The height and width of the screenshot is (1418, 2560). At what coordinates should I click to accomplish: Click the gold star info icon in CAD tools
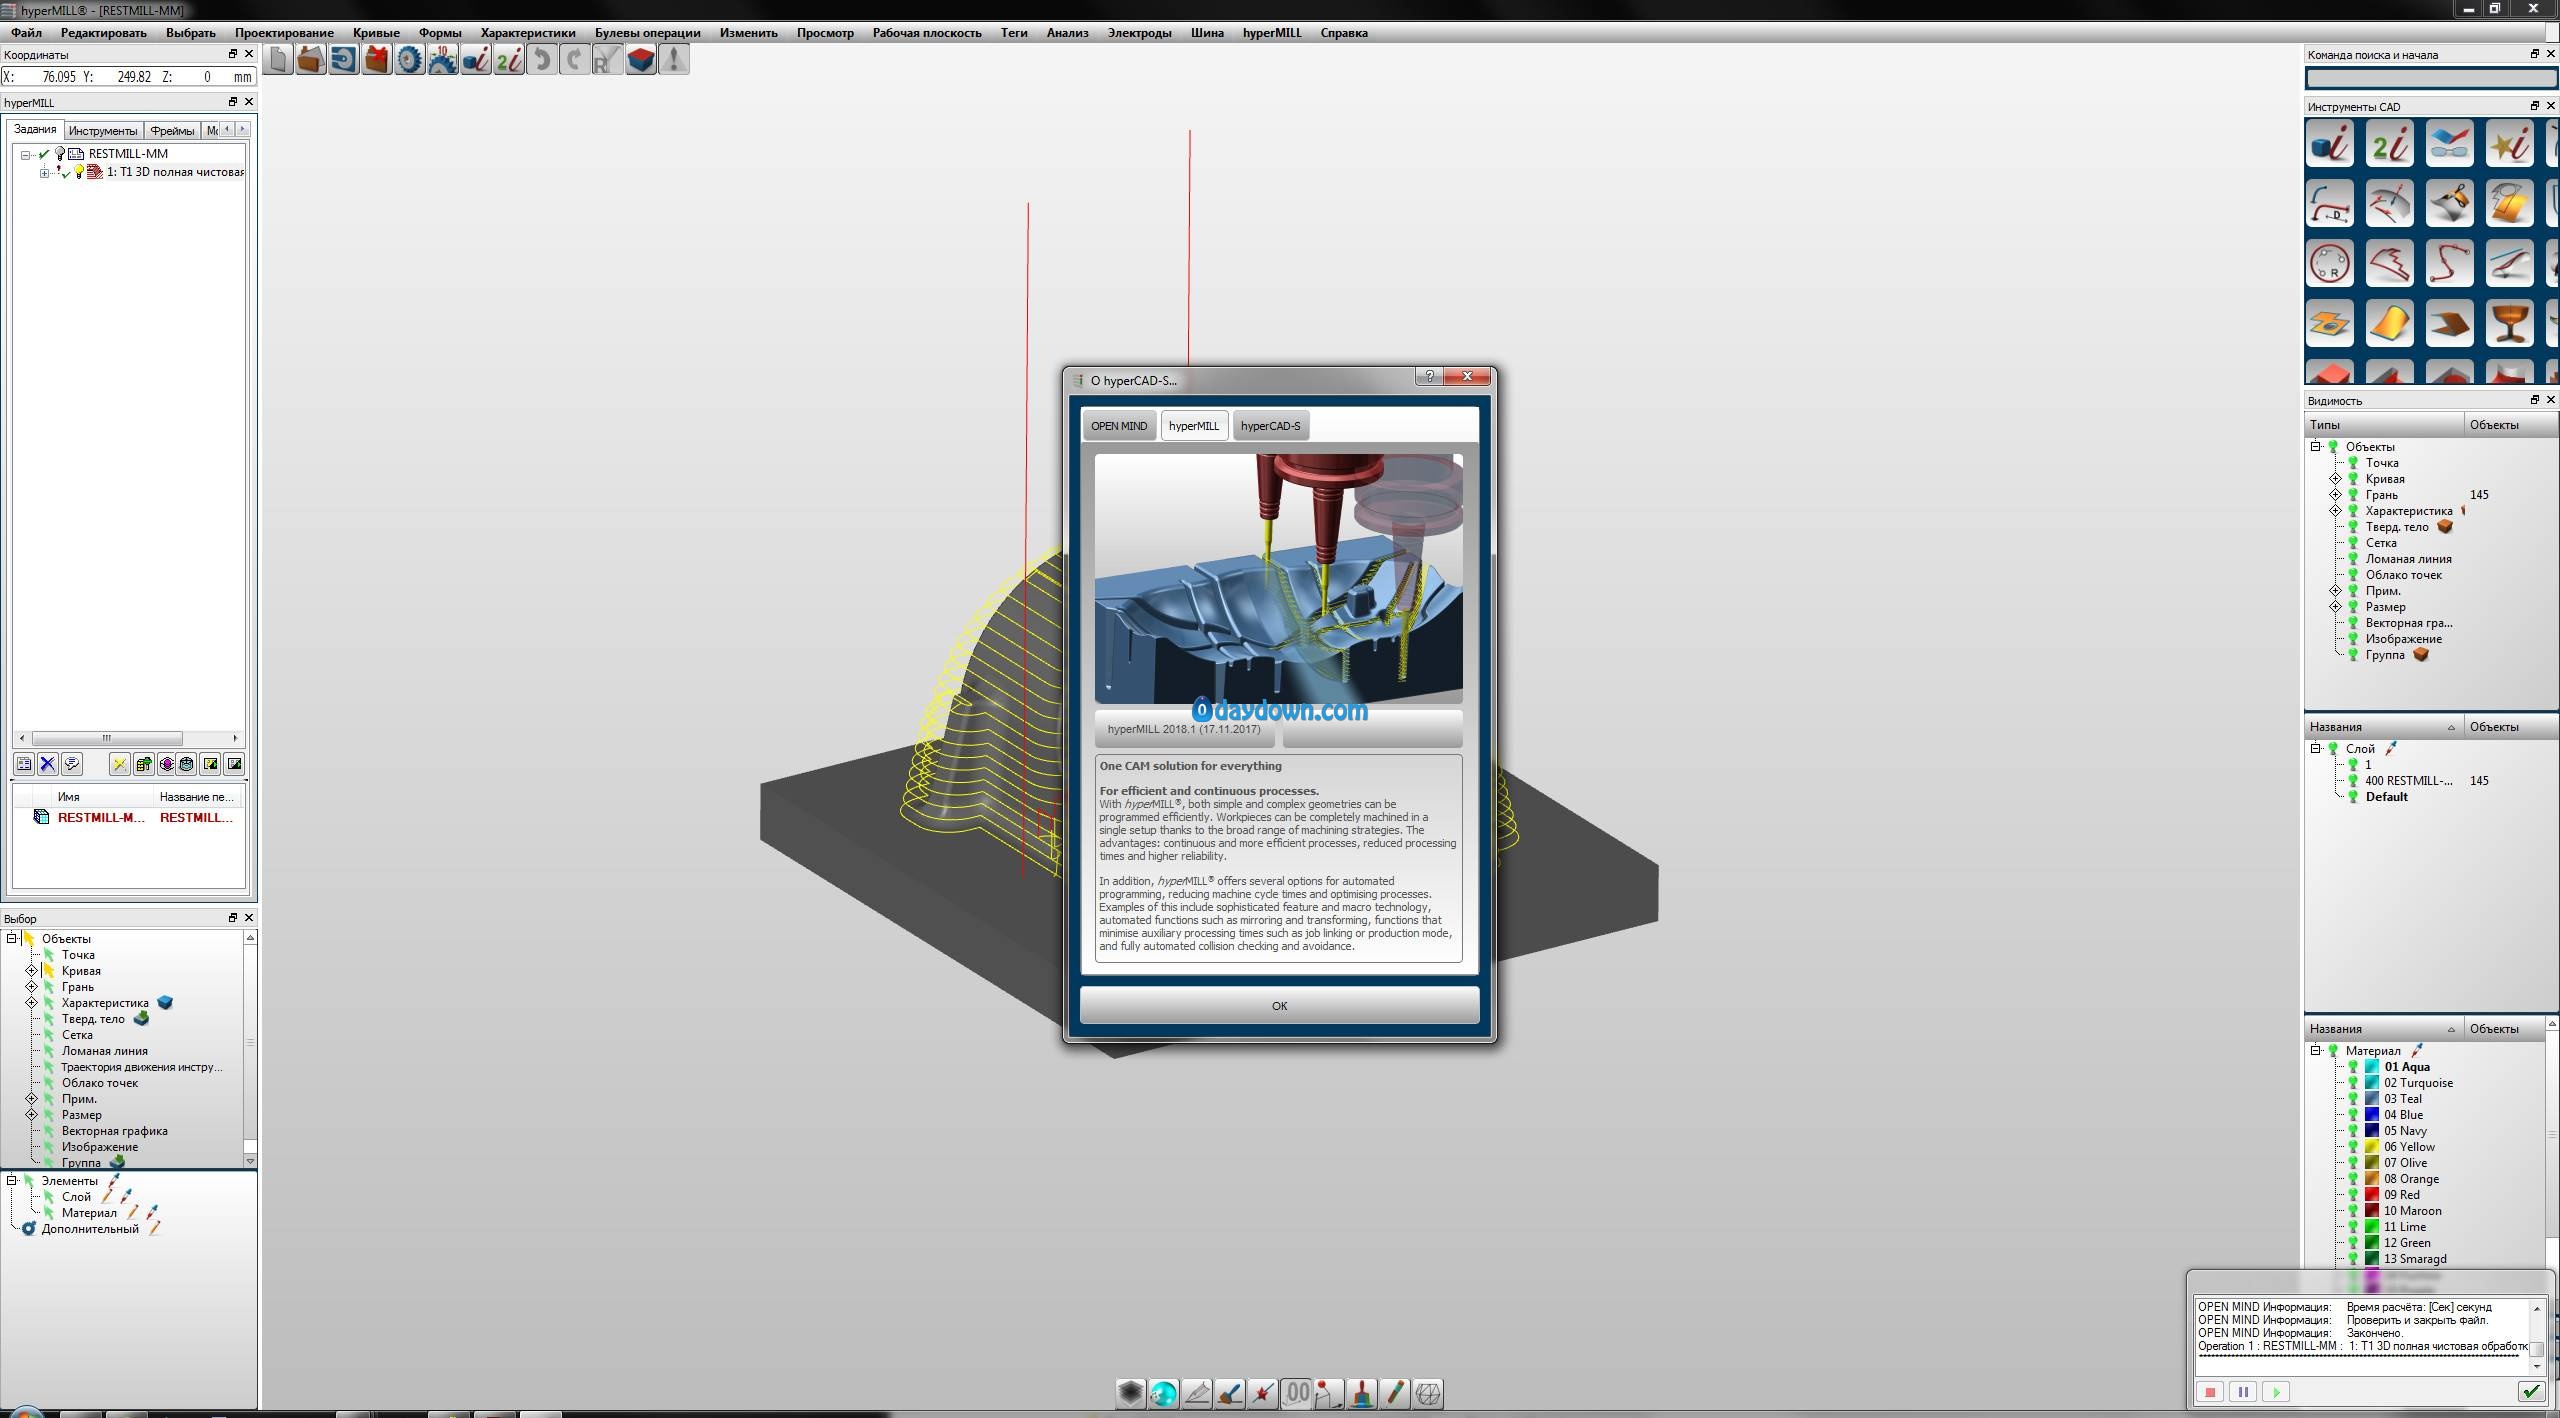[2510, 145]
